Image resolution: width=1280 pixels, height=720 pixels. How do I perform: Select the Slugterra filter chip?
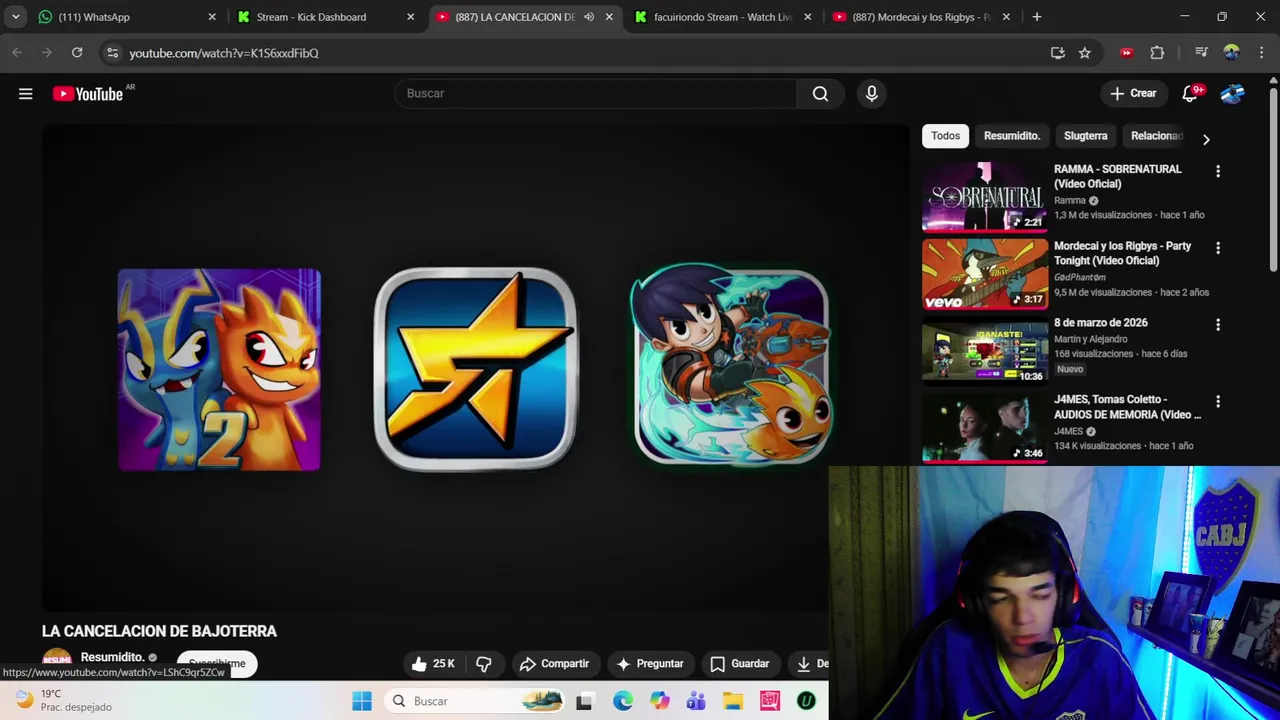tap(1085, 136)
